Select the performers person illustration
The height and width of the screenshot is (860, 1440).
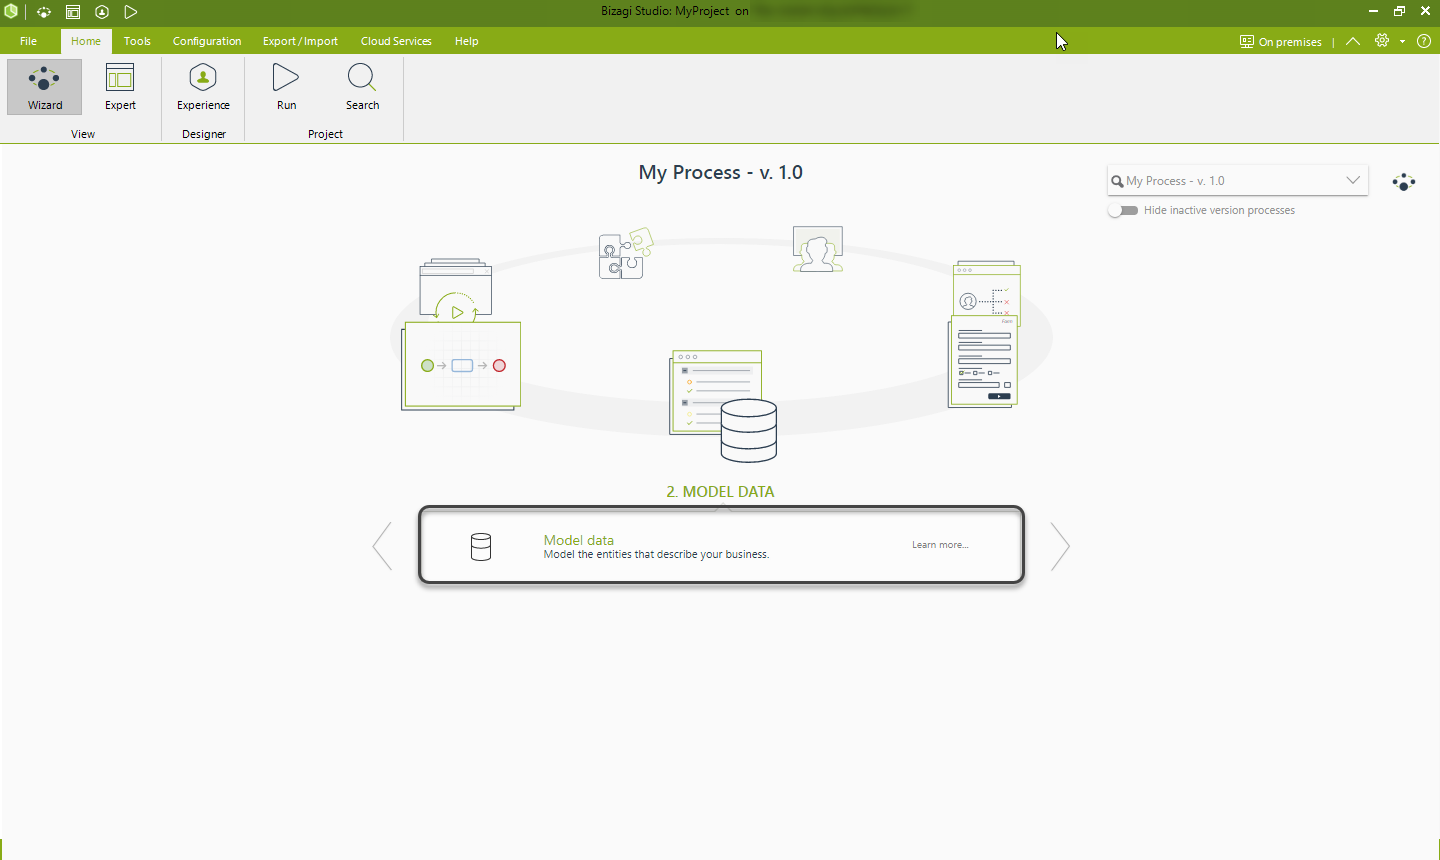coord(818,249)
